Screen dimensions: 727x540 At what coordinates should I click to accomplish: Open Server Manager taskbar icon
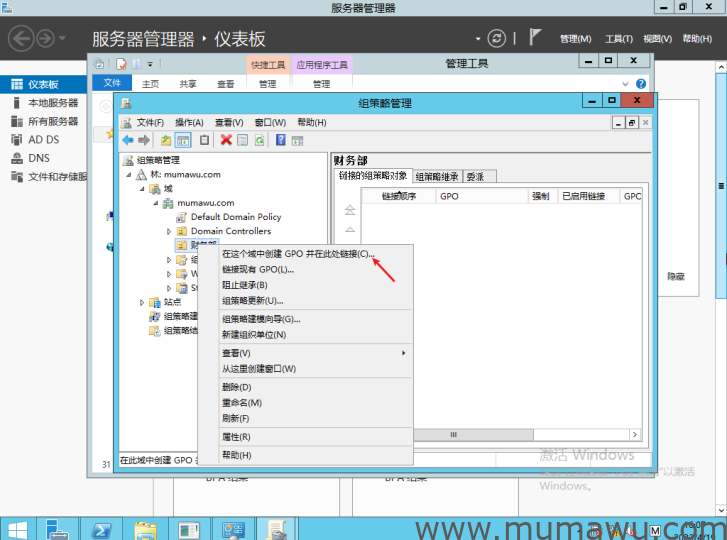(57, 529)
